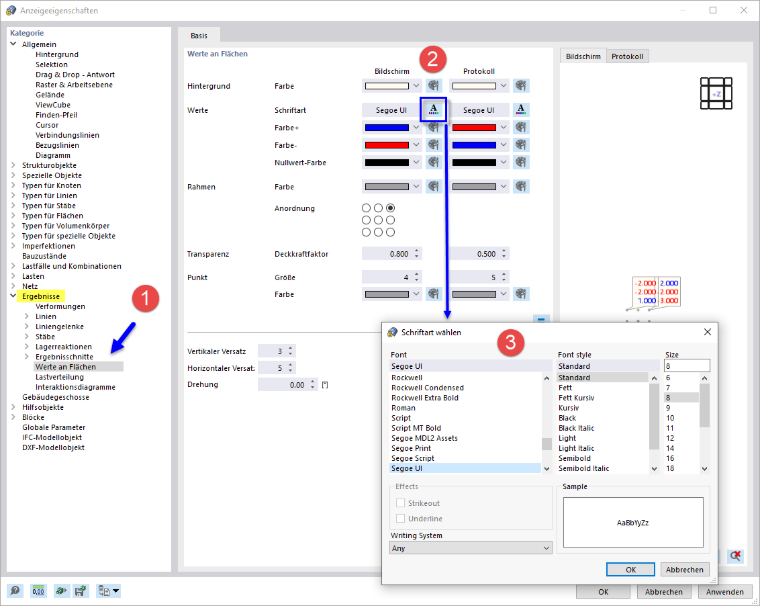
Task: Select bottom-right Anordnung radio button
Action: (x=390, y=232)
